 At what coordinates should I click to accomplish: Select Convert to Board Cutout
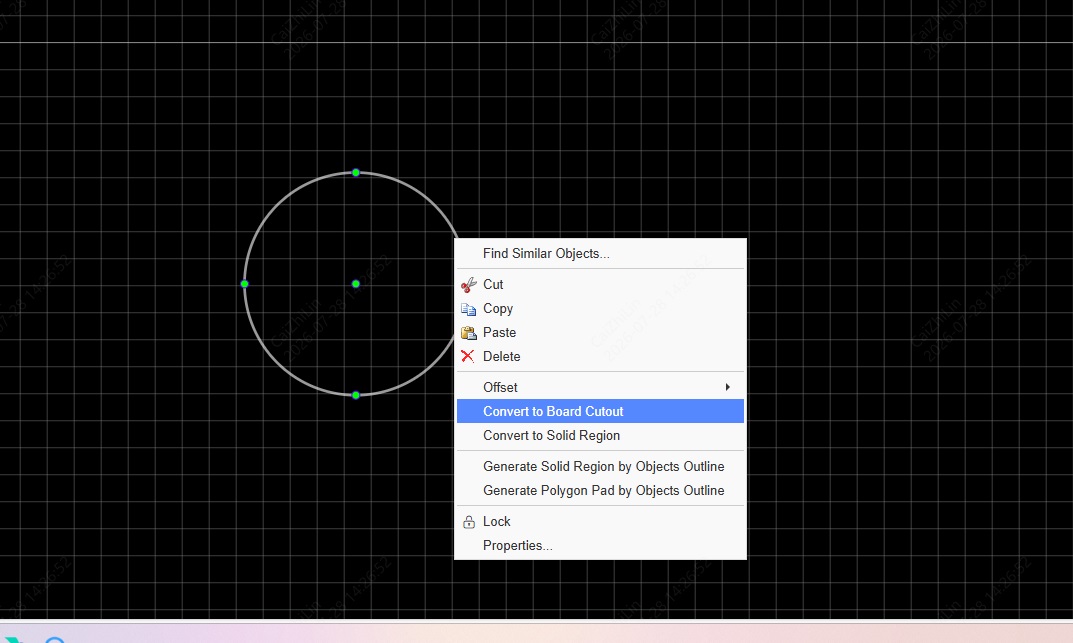[600, 411]
